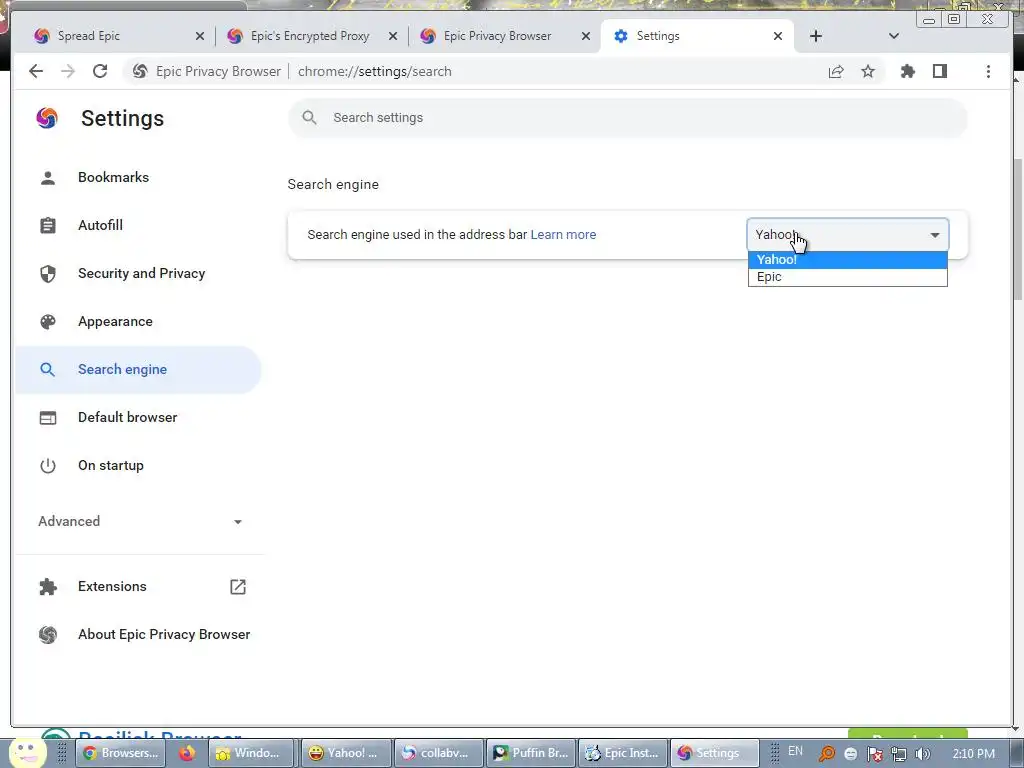Open a new tab with plus button
This screenshot has height=768, width=1024.
point(816,36)
